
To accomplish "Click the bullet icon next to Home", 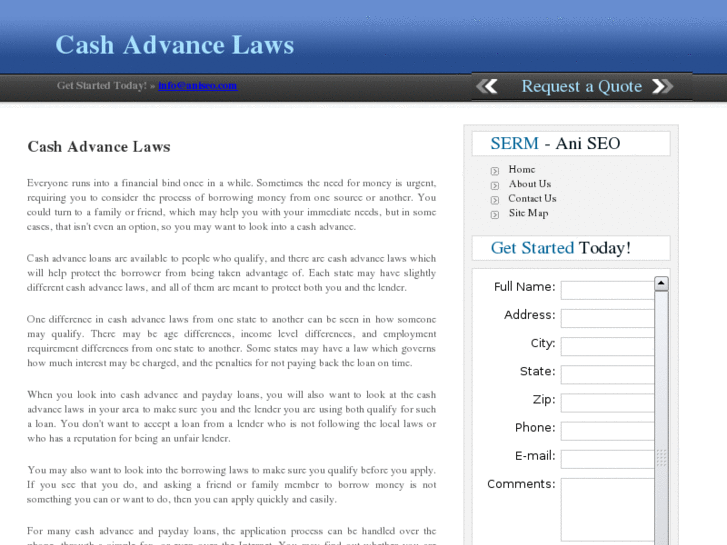I will pos(495,171).
